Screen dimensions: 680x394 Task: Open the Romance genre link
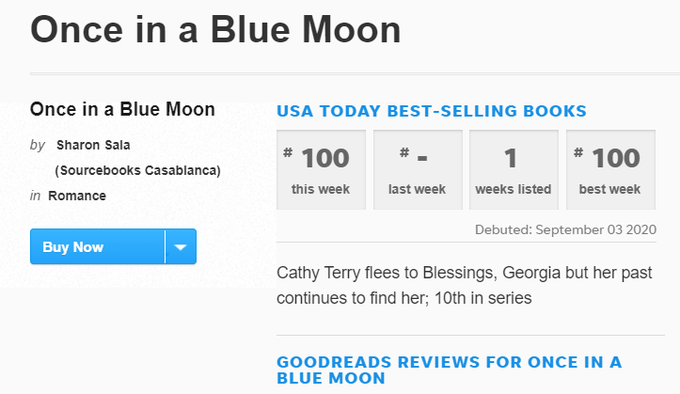tap(77, 196)
